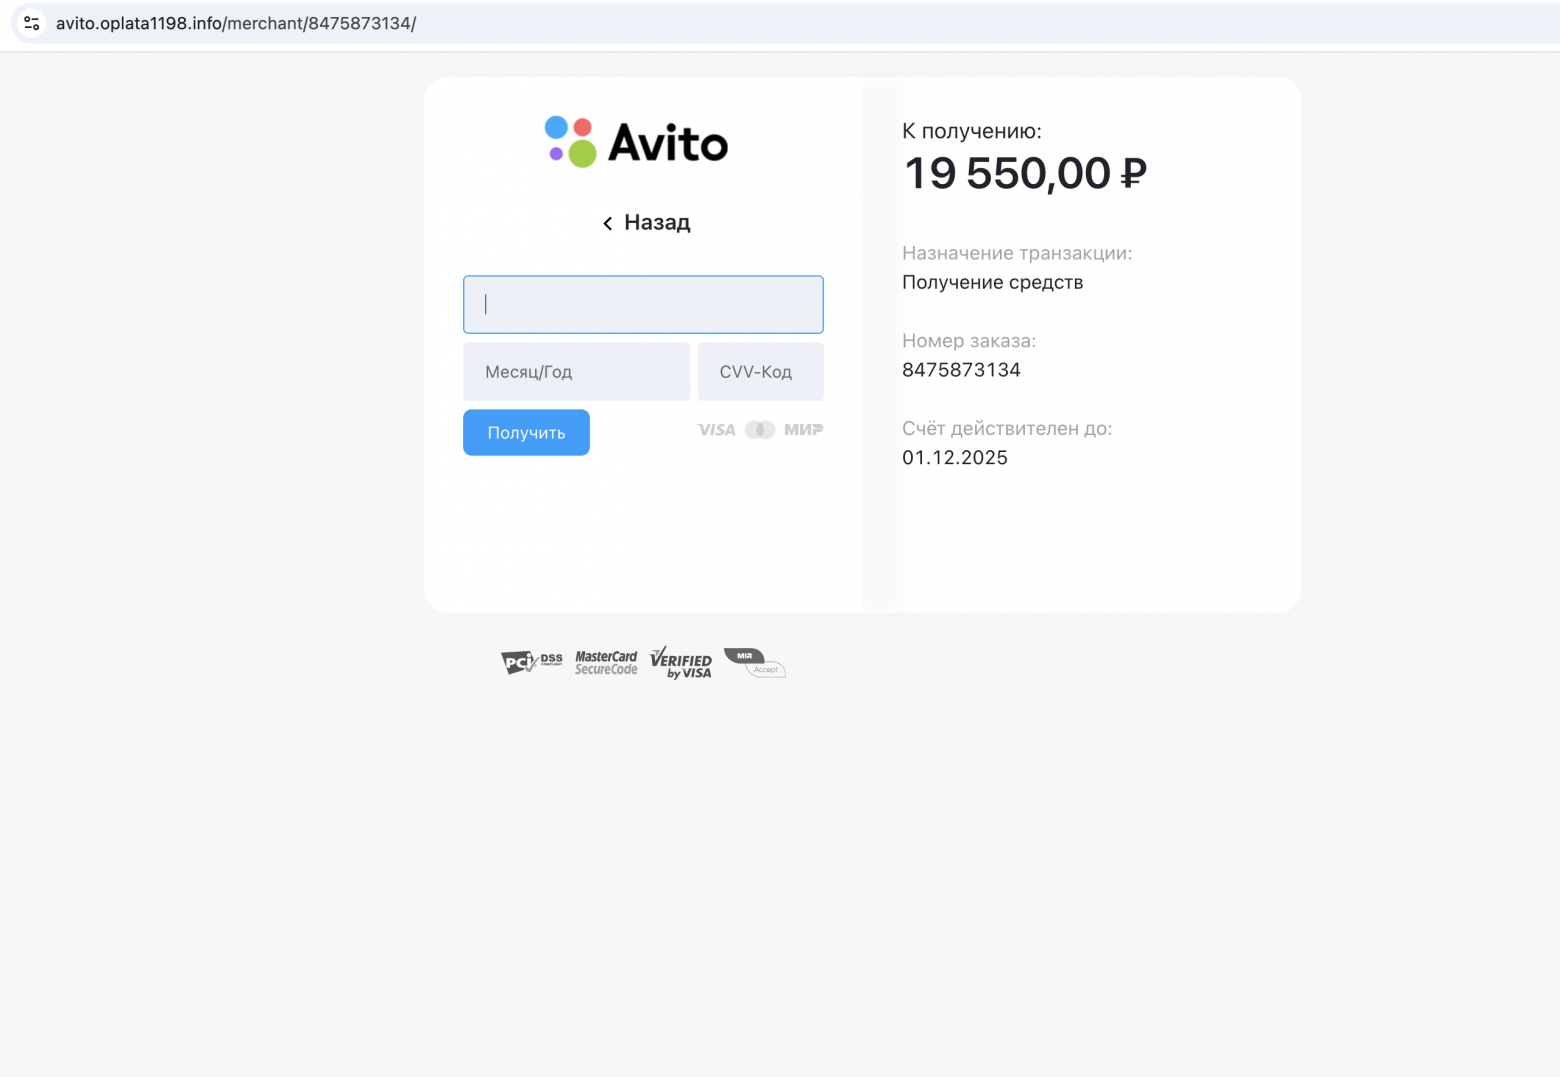Click the PCI DSS badge
Viewport: 1560px width, 1077px height.
coord(532,662)
